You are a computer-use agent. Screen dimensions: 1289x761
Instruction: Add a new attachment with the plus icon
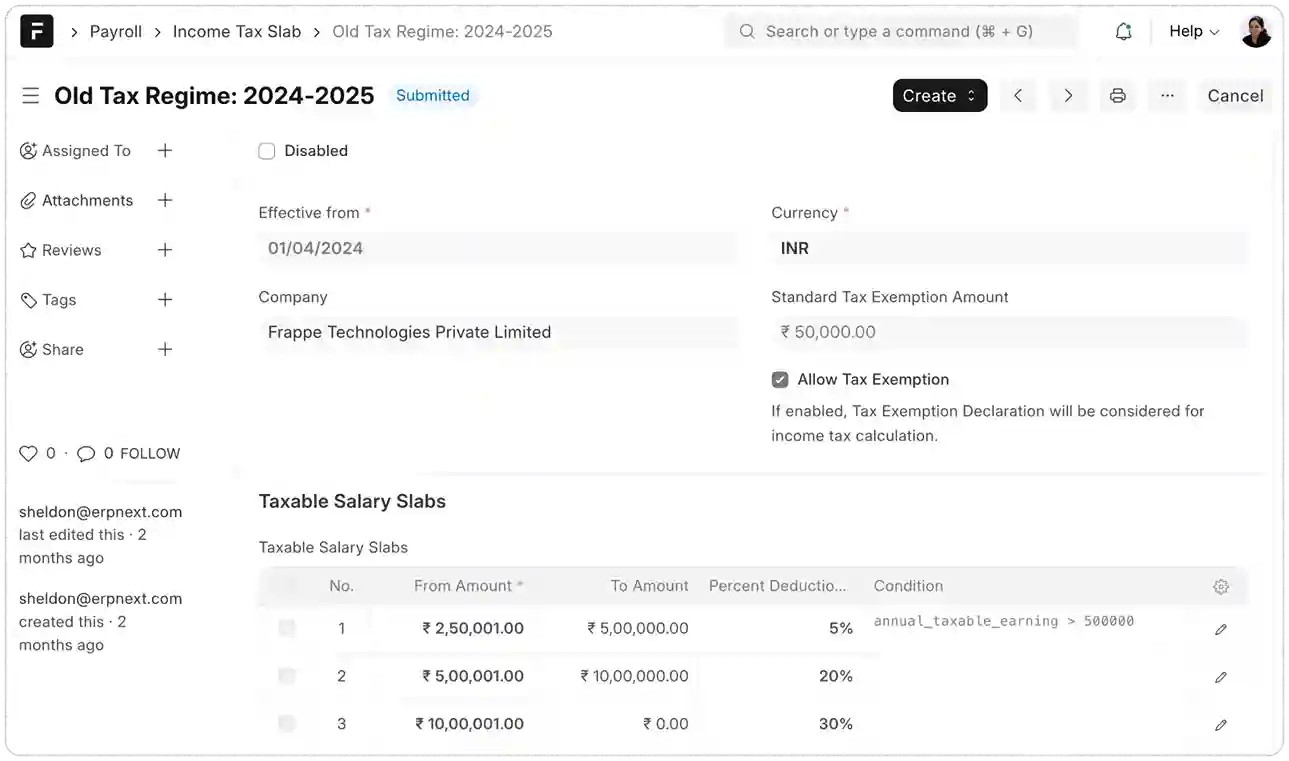(x=165, y=200)
